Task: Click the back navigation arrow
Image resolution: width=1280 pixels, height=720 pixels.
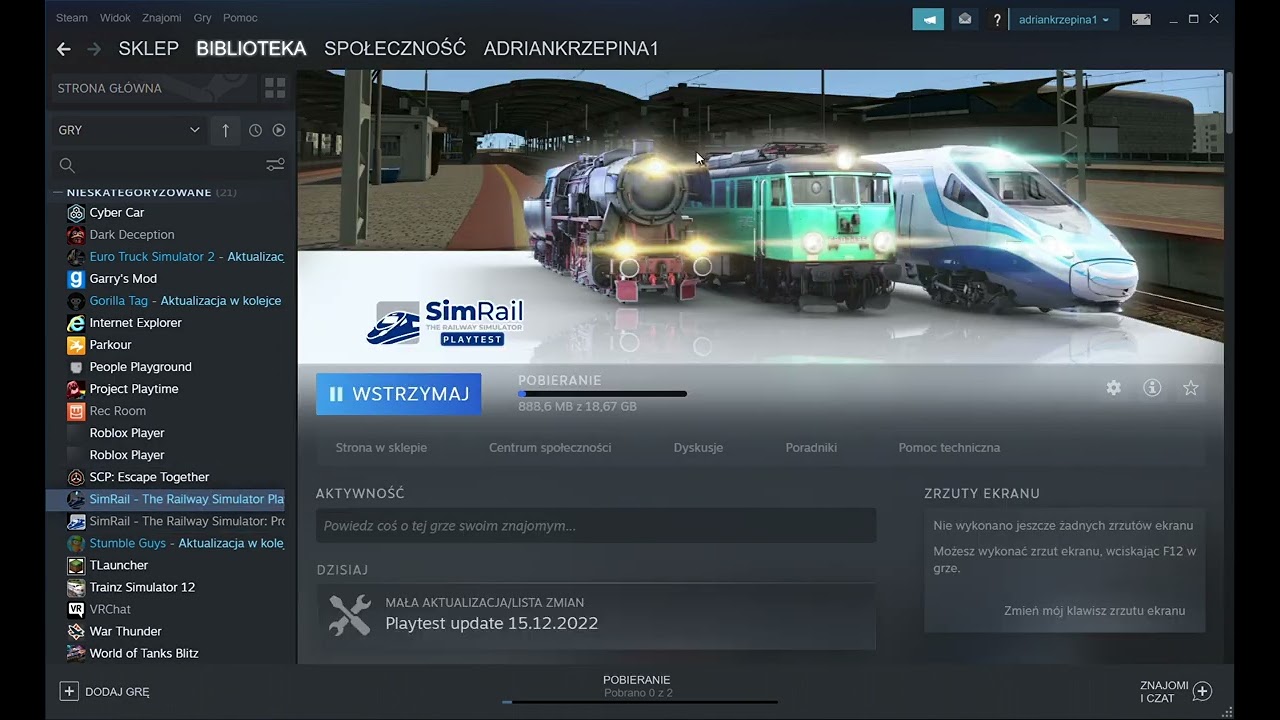Action: click(64, 49)
